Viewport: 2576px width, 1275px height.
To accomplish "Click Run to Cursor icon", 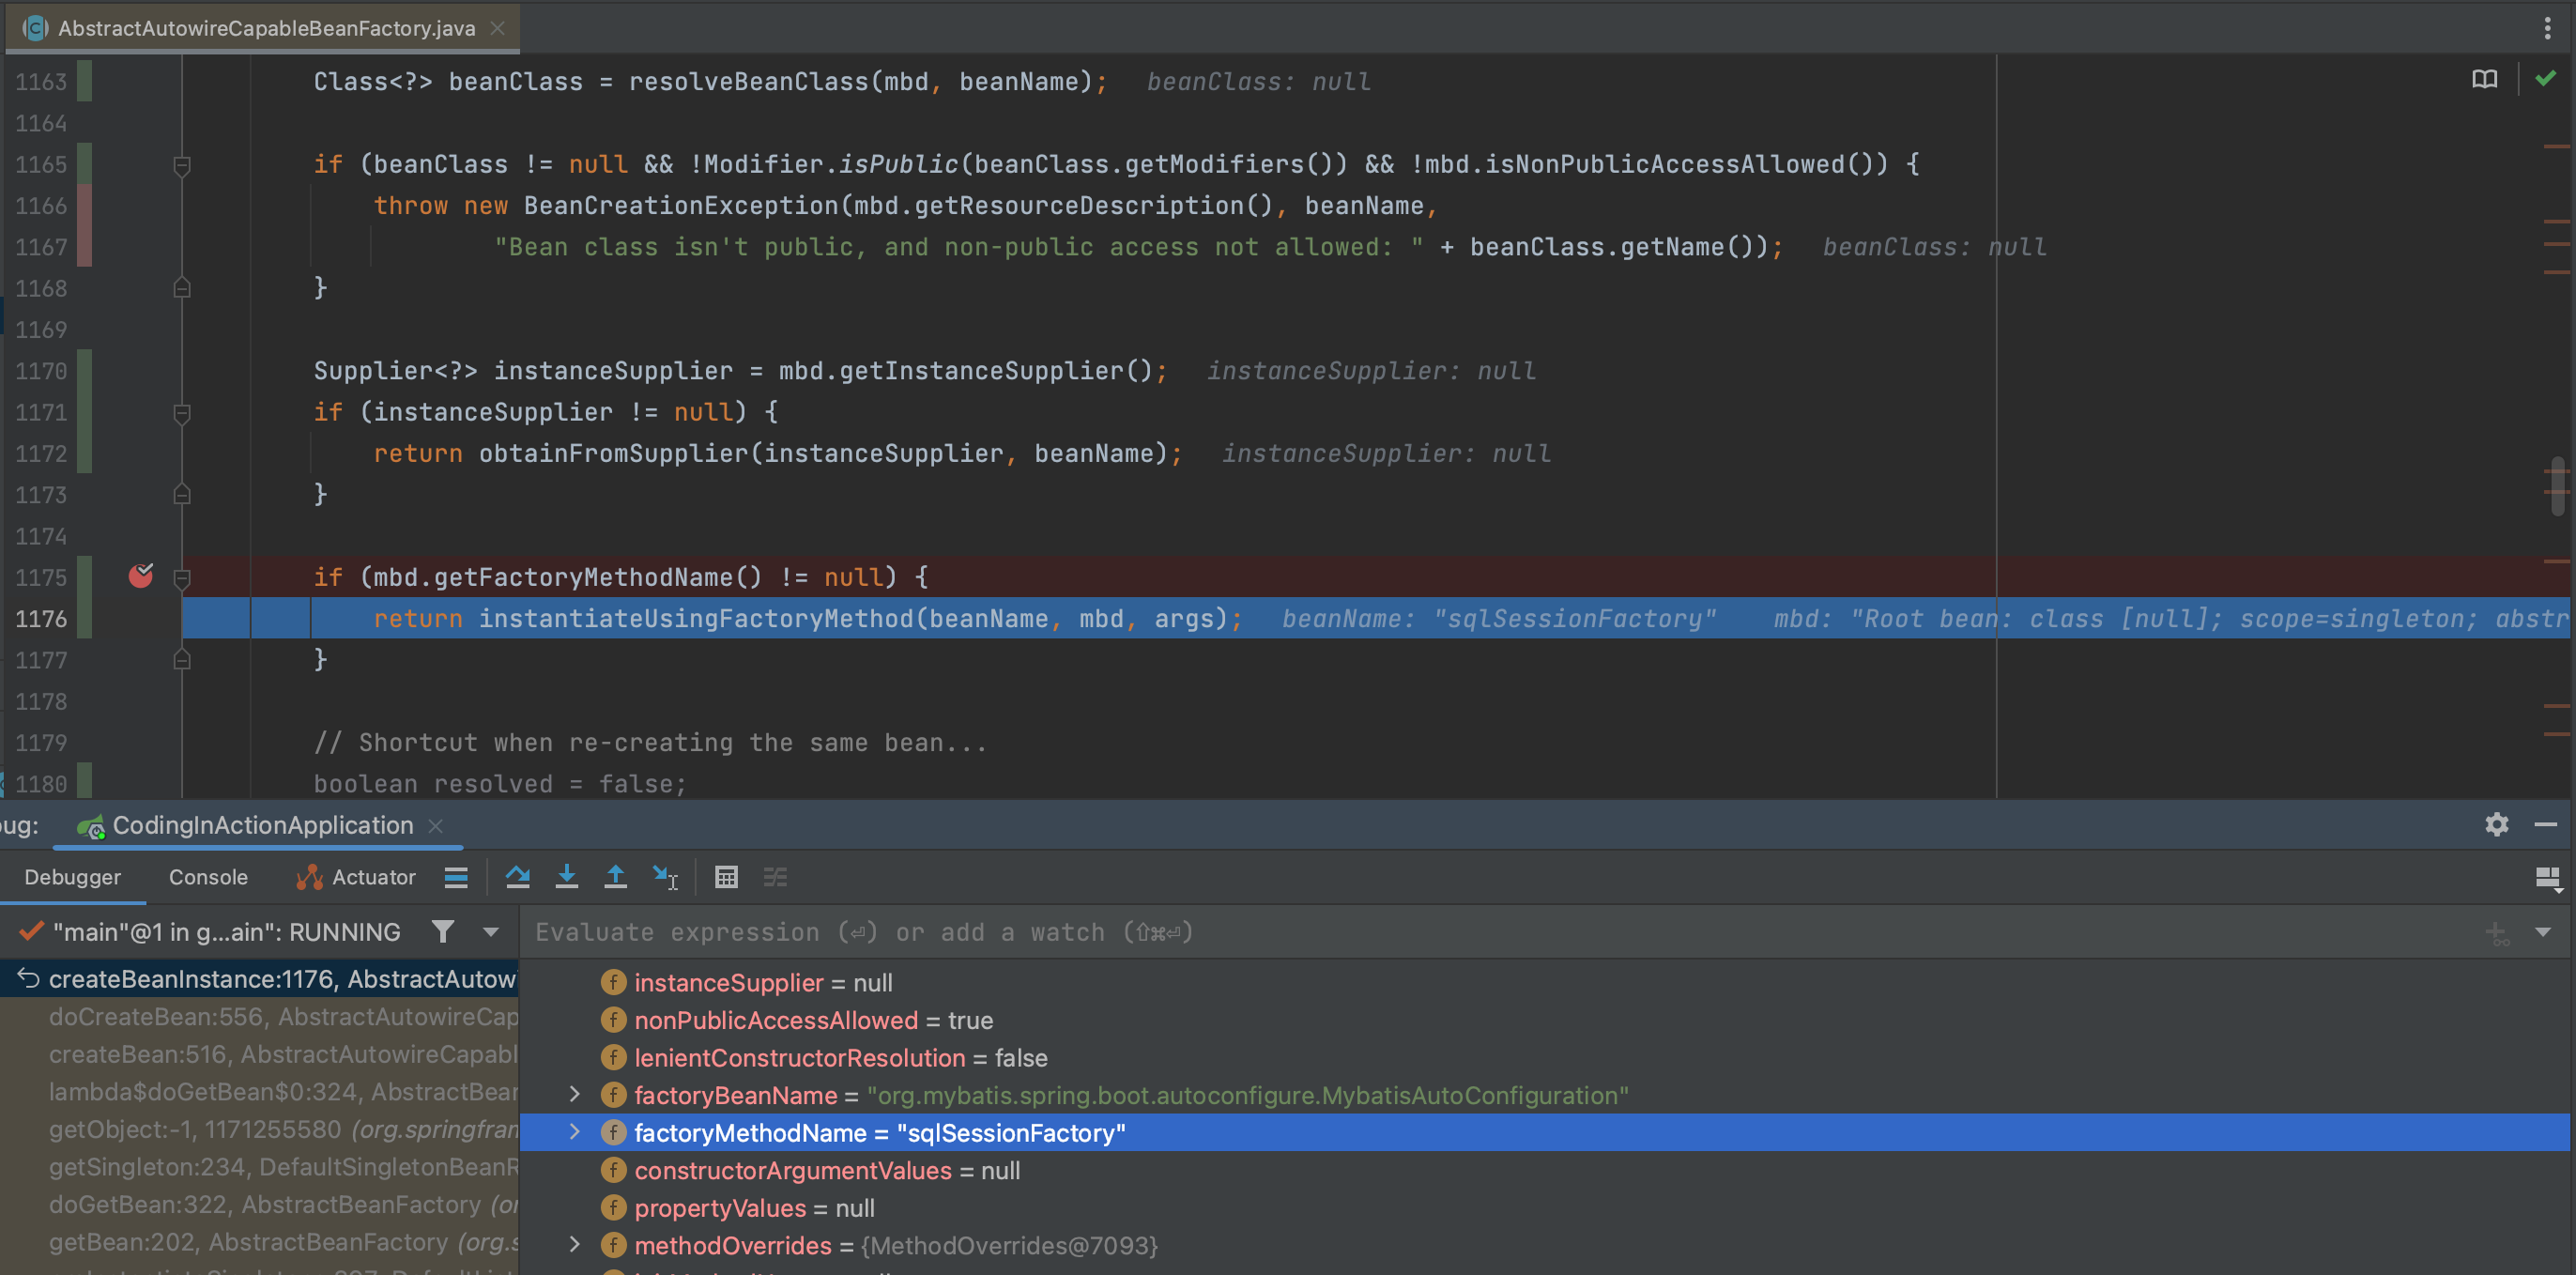I will [x=665, y=877].
